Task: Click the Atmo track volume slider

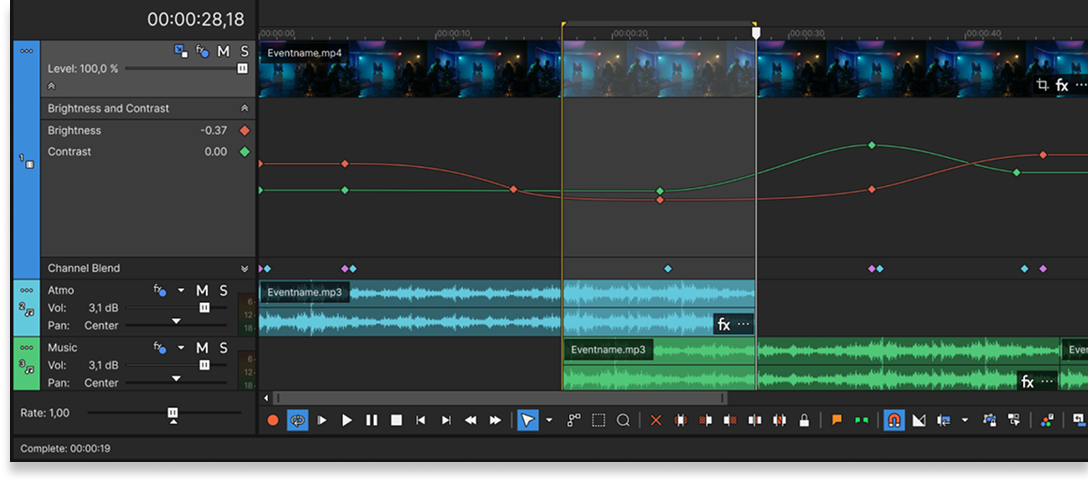Action: [x=204, y=308]
